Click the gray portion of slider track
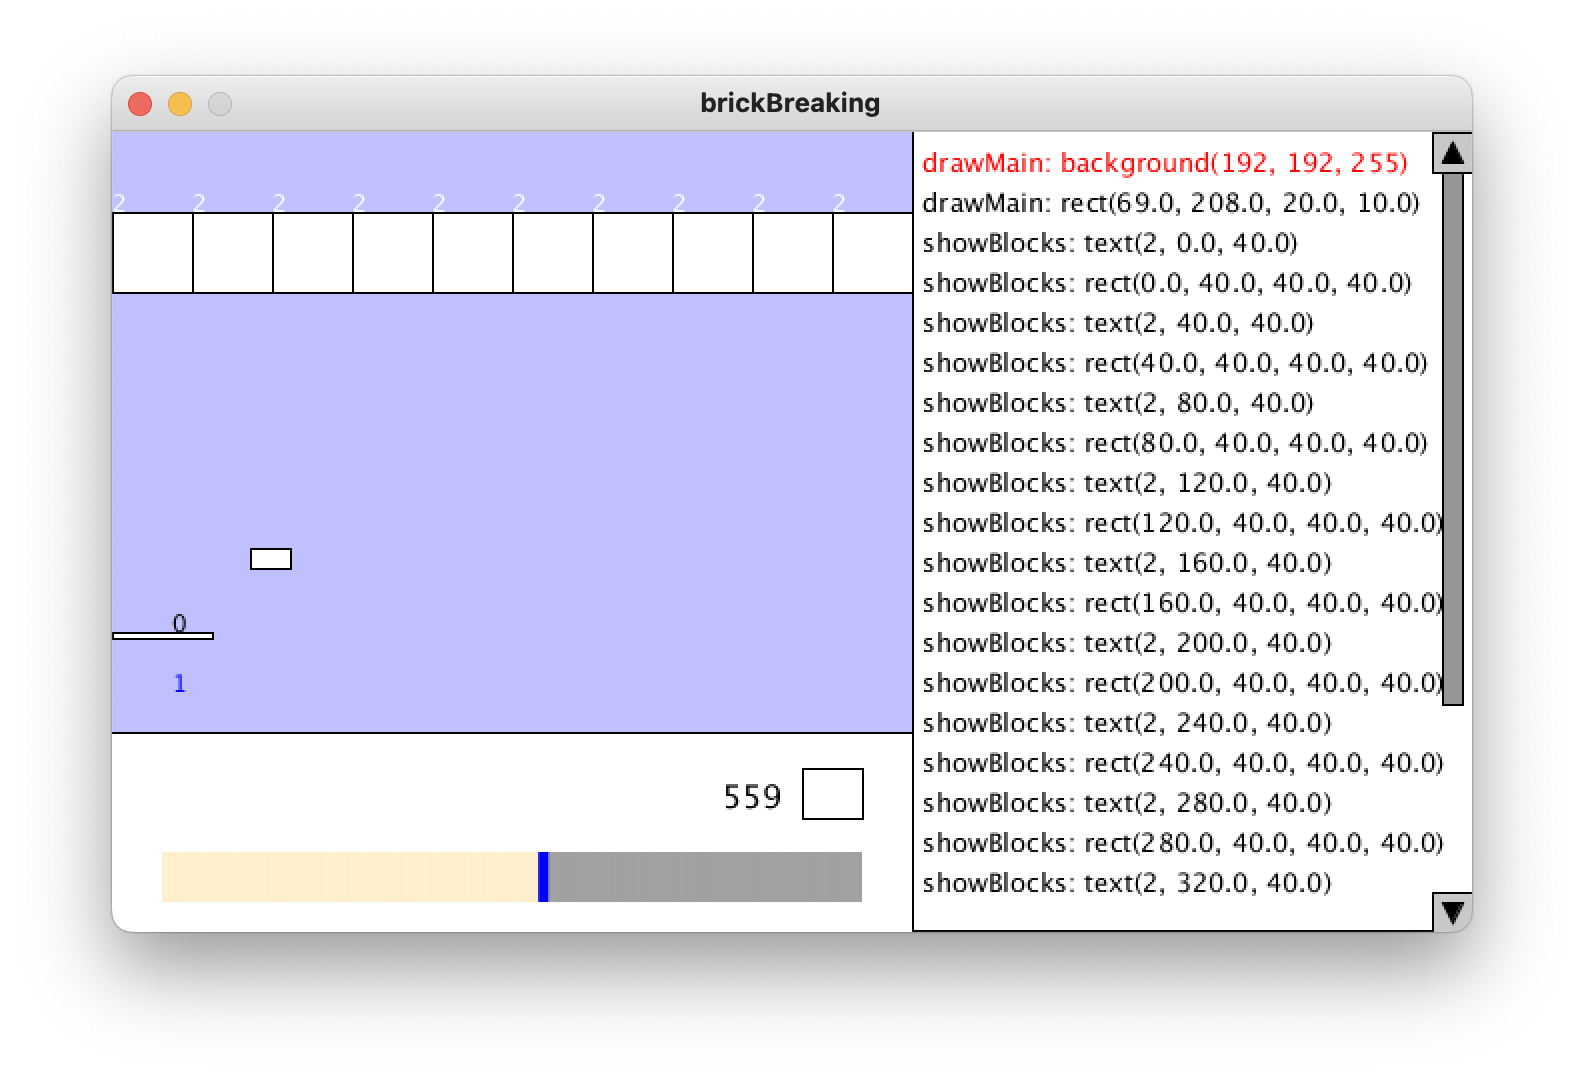The image size is (1584, 1080). pos(705,877)
